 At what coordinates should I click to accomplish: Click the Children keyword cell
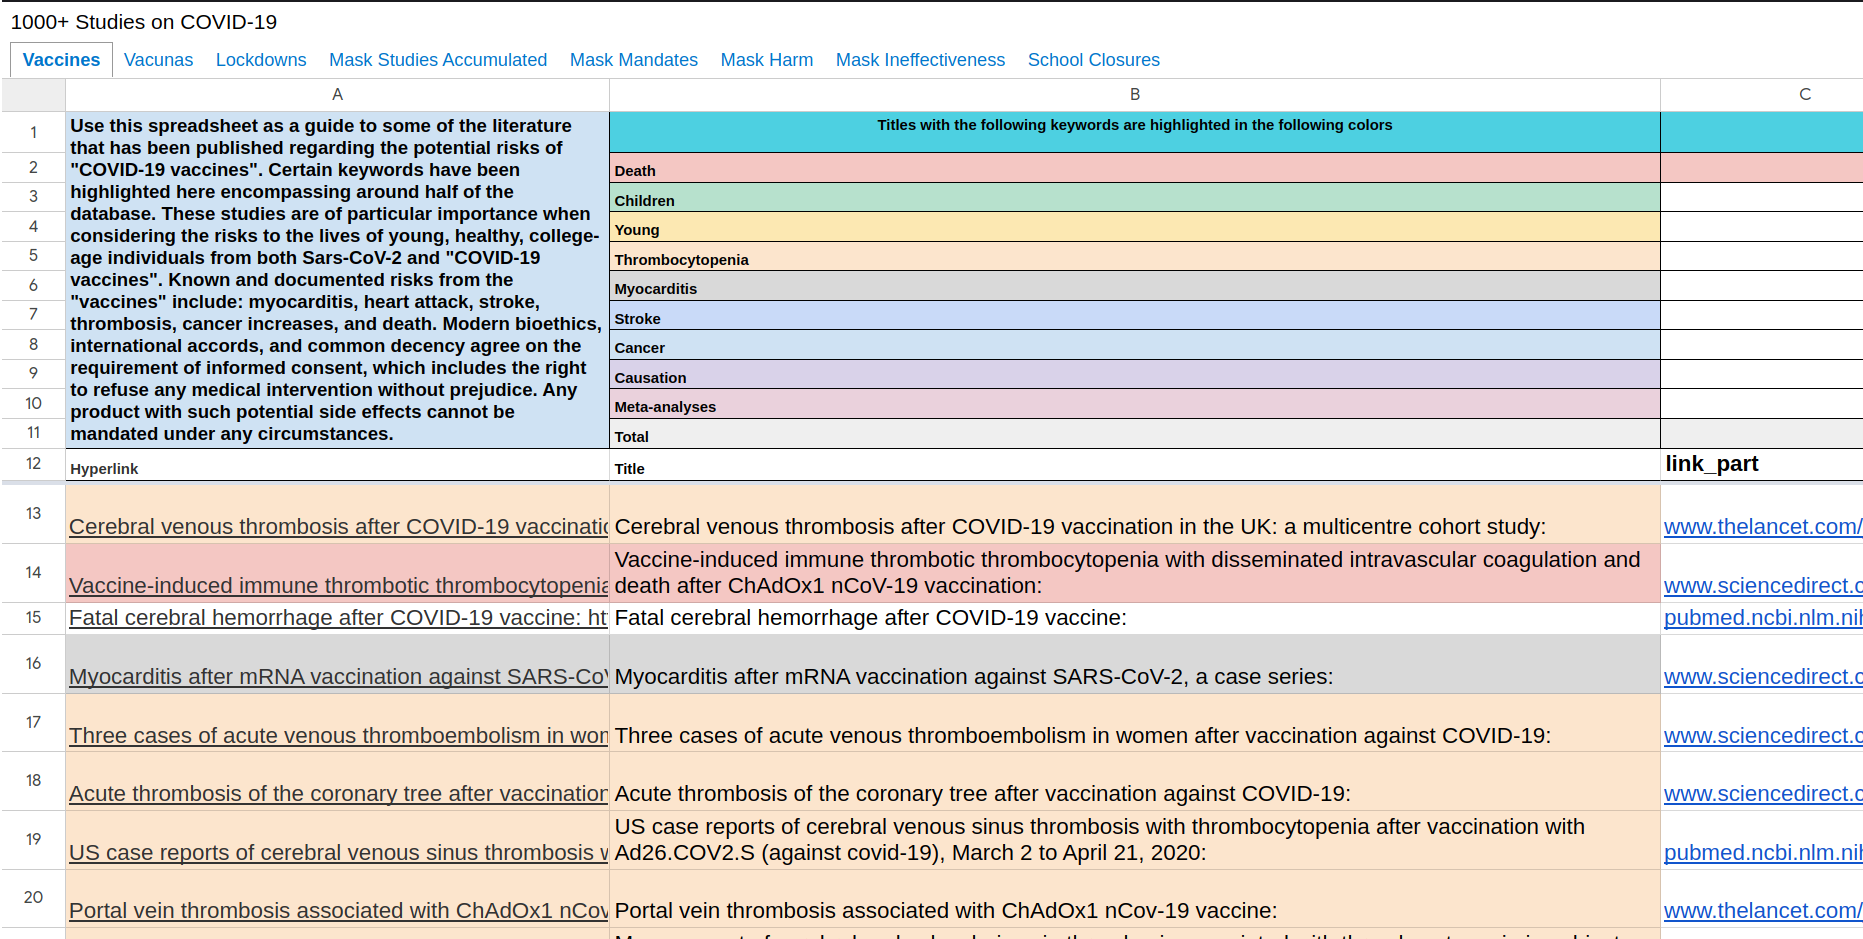1135,197
